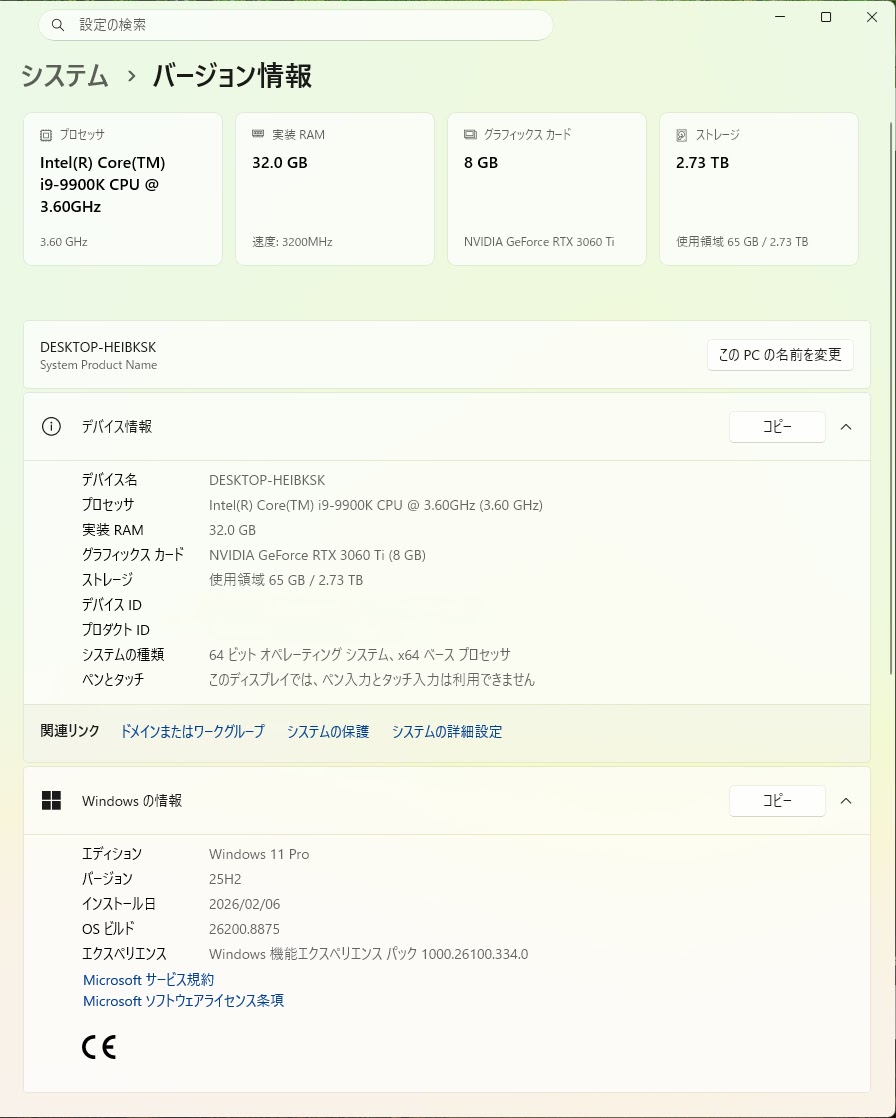Viewport: 896px width, 1118px height.
Task: Open ドメインまたはワークグループ link
Action: (192, 732)
